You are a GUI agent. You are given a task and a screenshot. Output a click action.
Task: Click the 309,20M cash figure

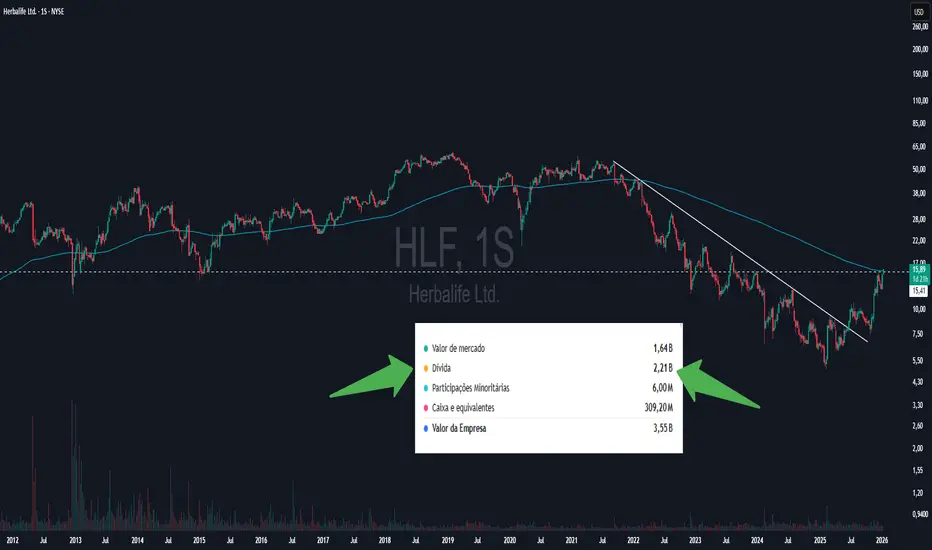[x=659, y=408]
